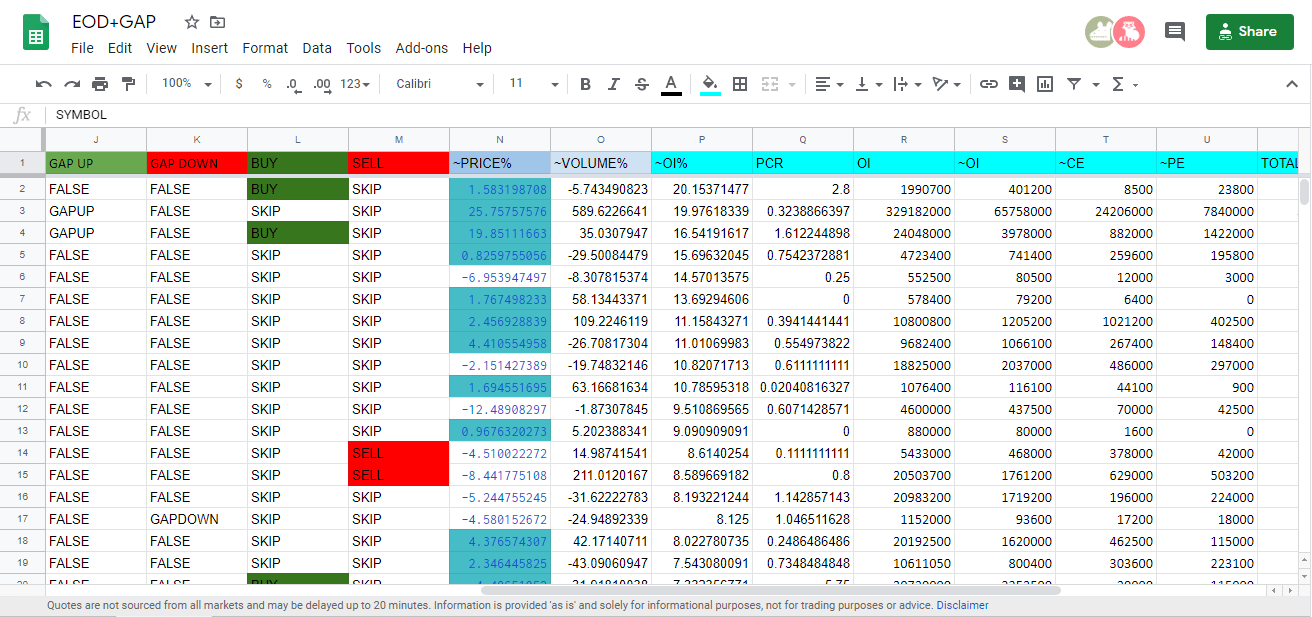The image size is (1312, 617).
Task: Open the Help menu
Action: coord(477,48)
